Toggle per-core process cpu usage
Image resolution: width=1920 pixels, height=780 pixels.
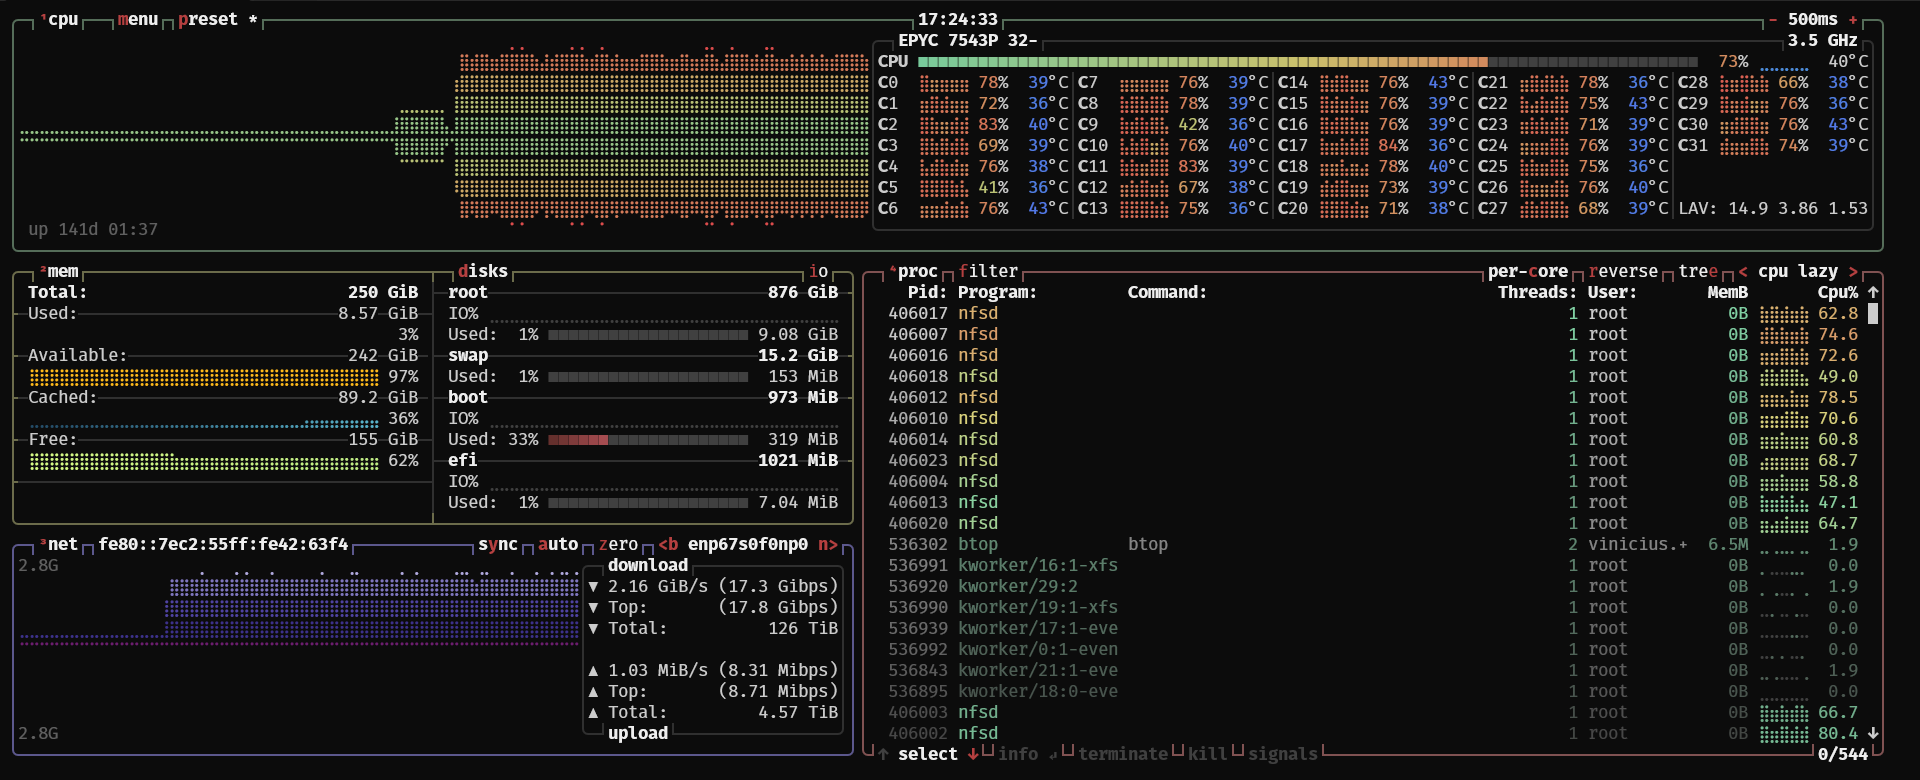1528,271
